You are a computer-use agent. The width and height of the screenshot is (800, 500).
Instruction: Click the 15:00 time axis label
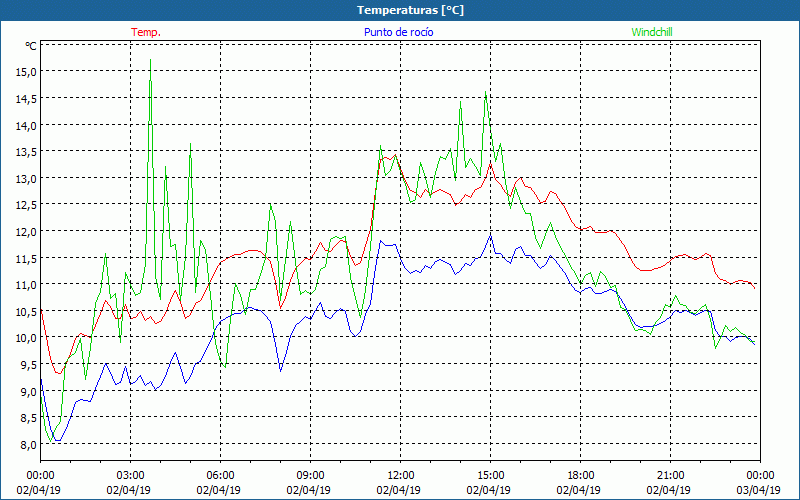tap(490, 476)
